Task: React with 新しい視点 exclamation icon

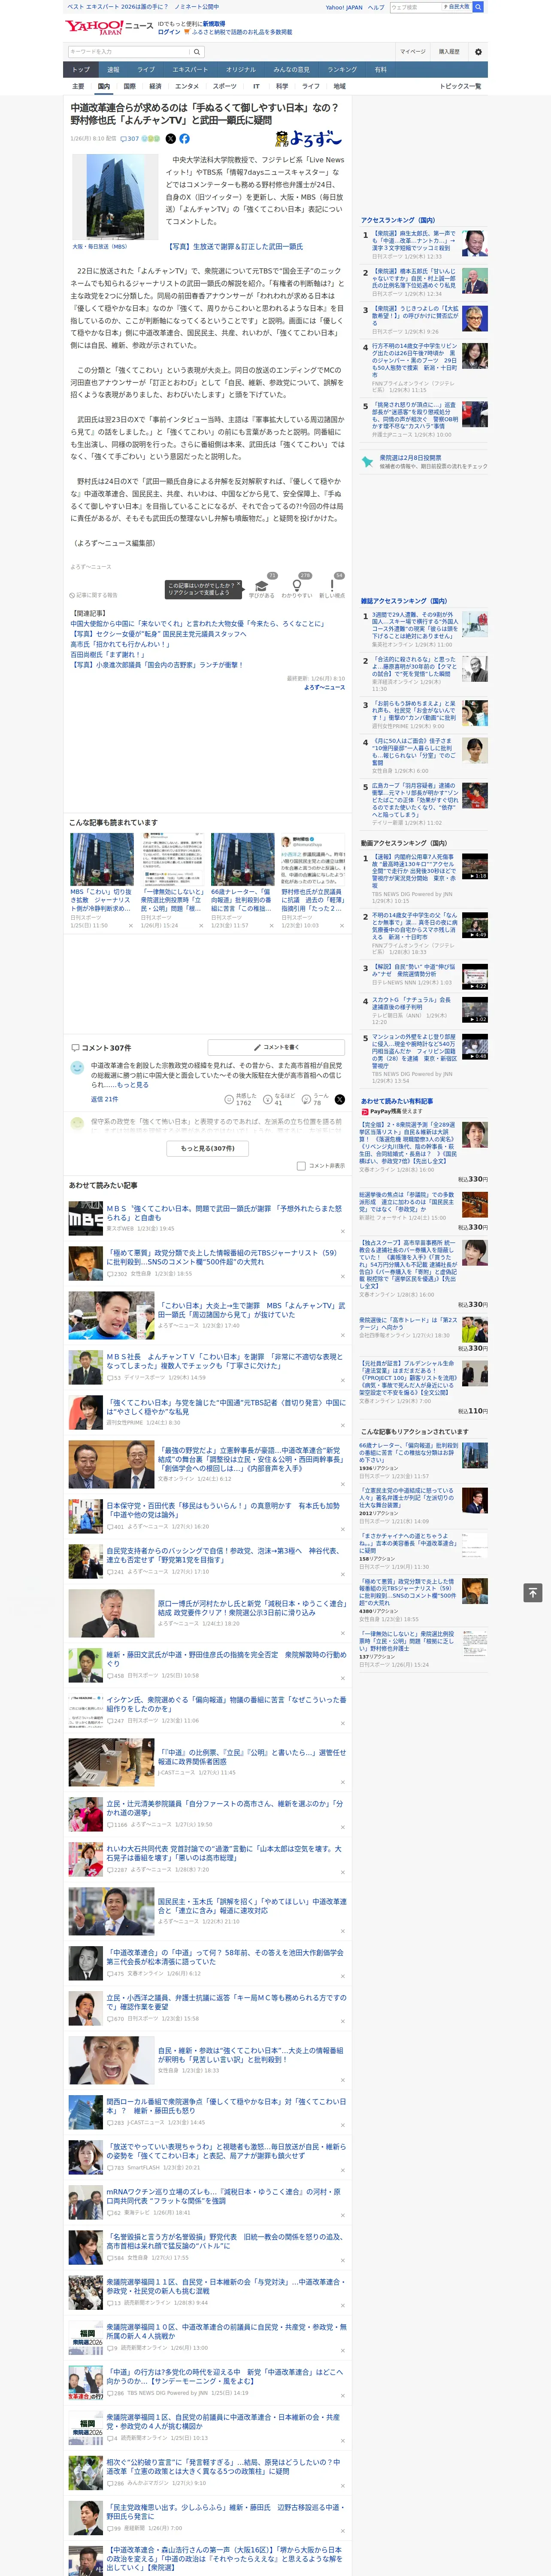Action: (332, 586)
